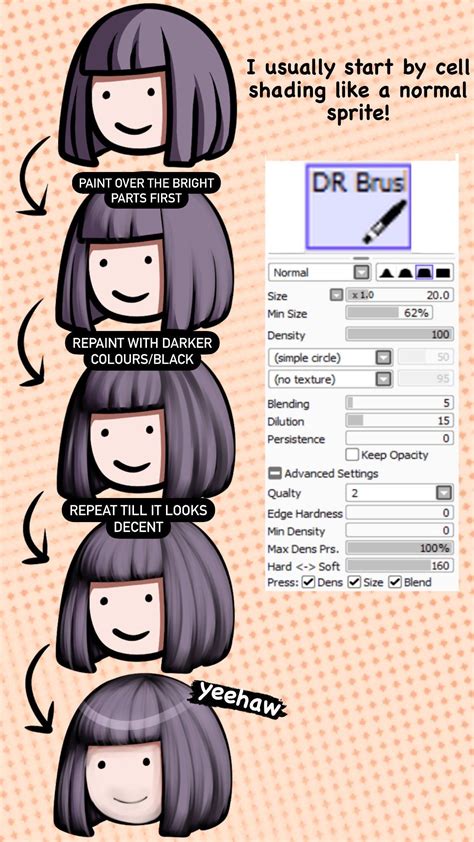Click the Min Density slider
474x842 pixels.
click(400, 531)
